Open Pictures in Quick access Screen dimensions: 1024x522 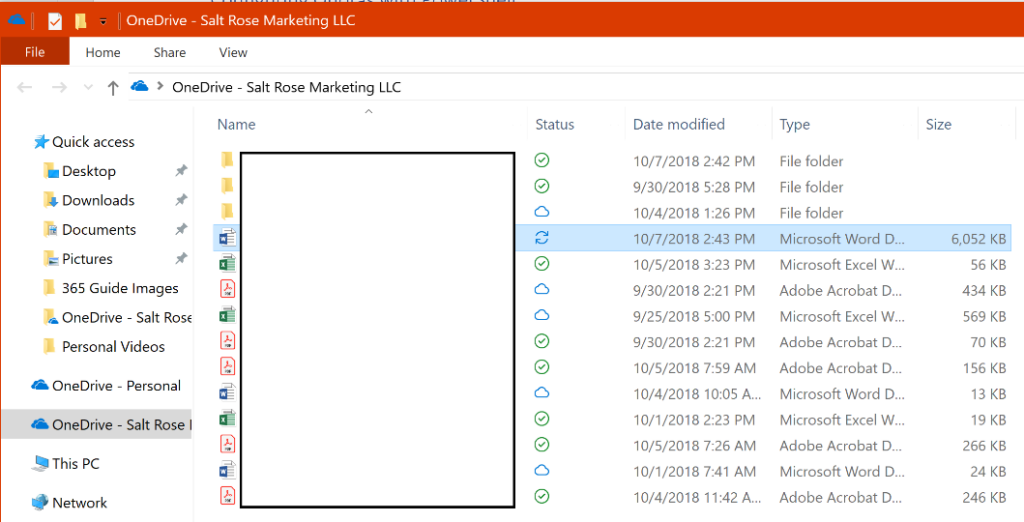[78, 259]
